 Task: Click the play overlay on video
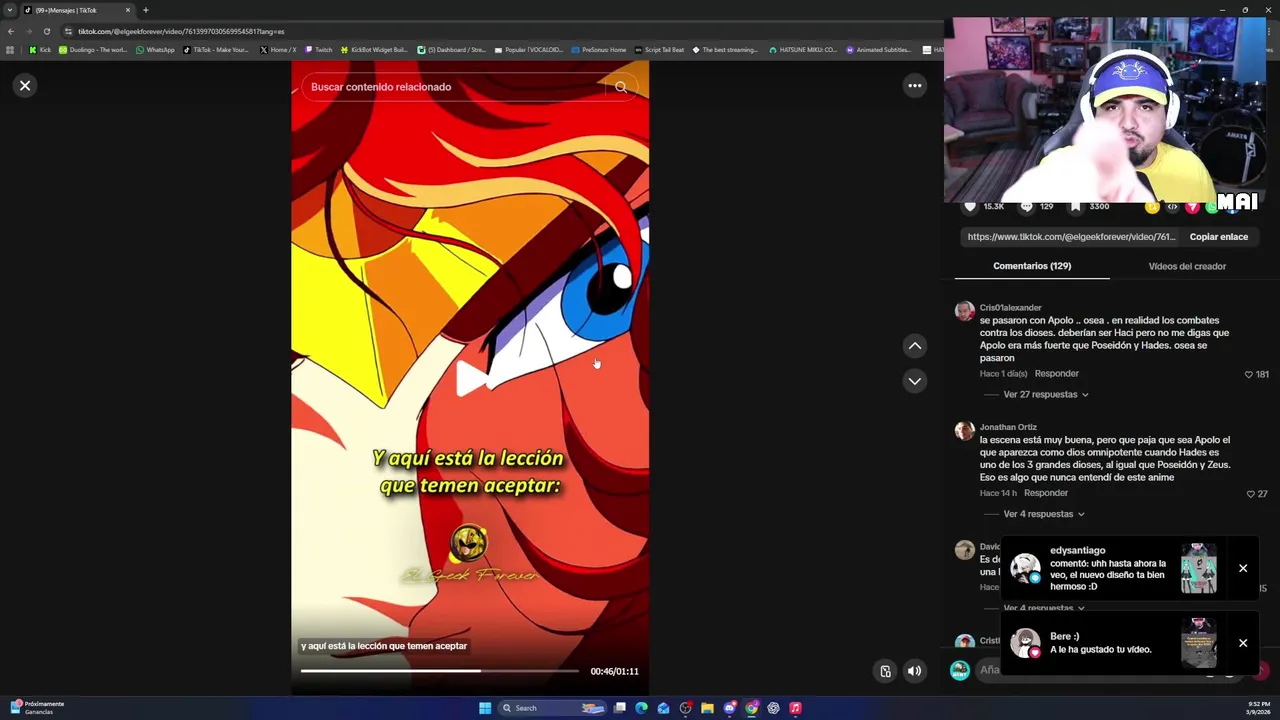[x=471, y=379]
